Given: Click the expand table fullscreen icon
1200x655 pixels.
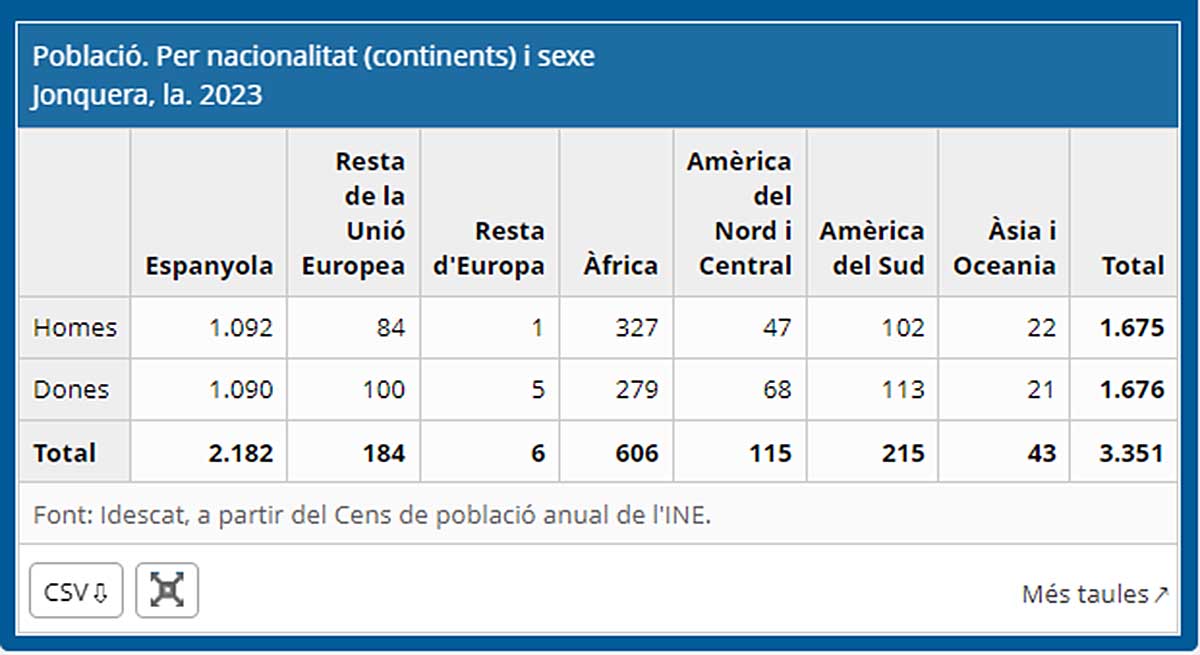Looking at the screenshot, I should click(167, 591).
